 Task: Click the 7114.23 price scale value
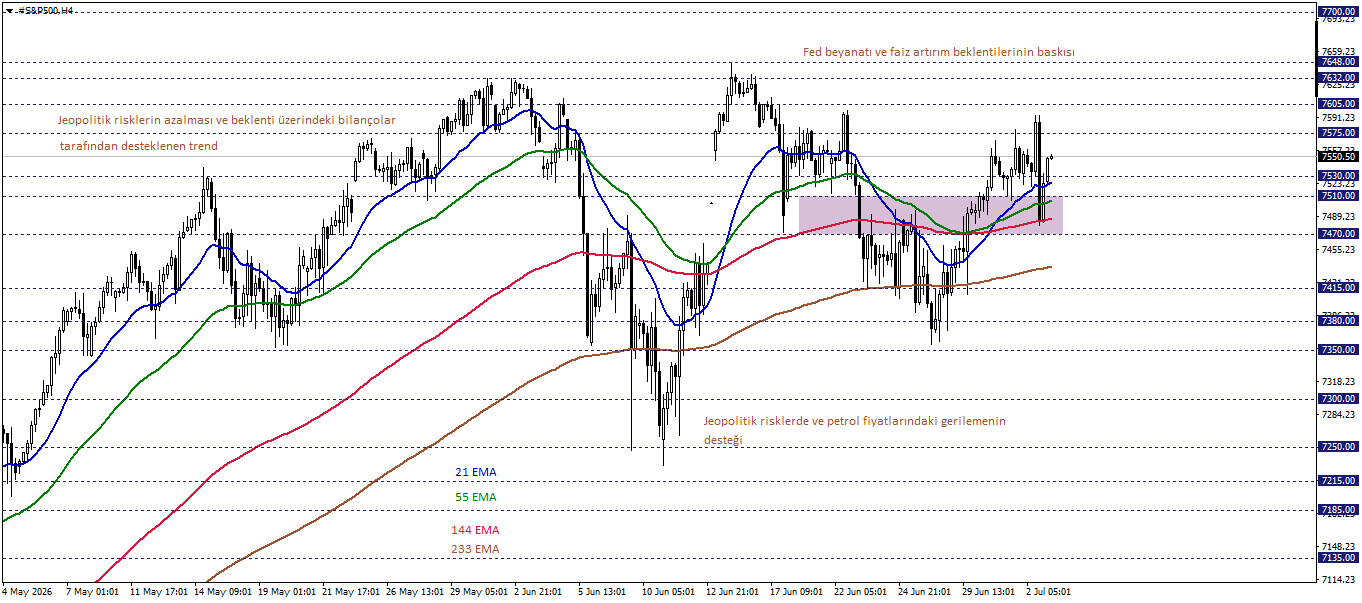(1338, 580)
